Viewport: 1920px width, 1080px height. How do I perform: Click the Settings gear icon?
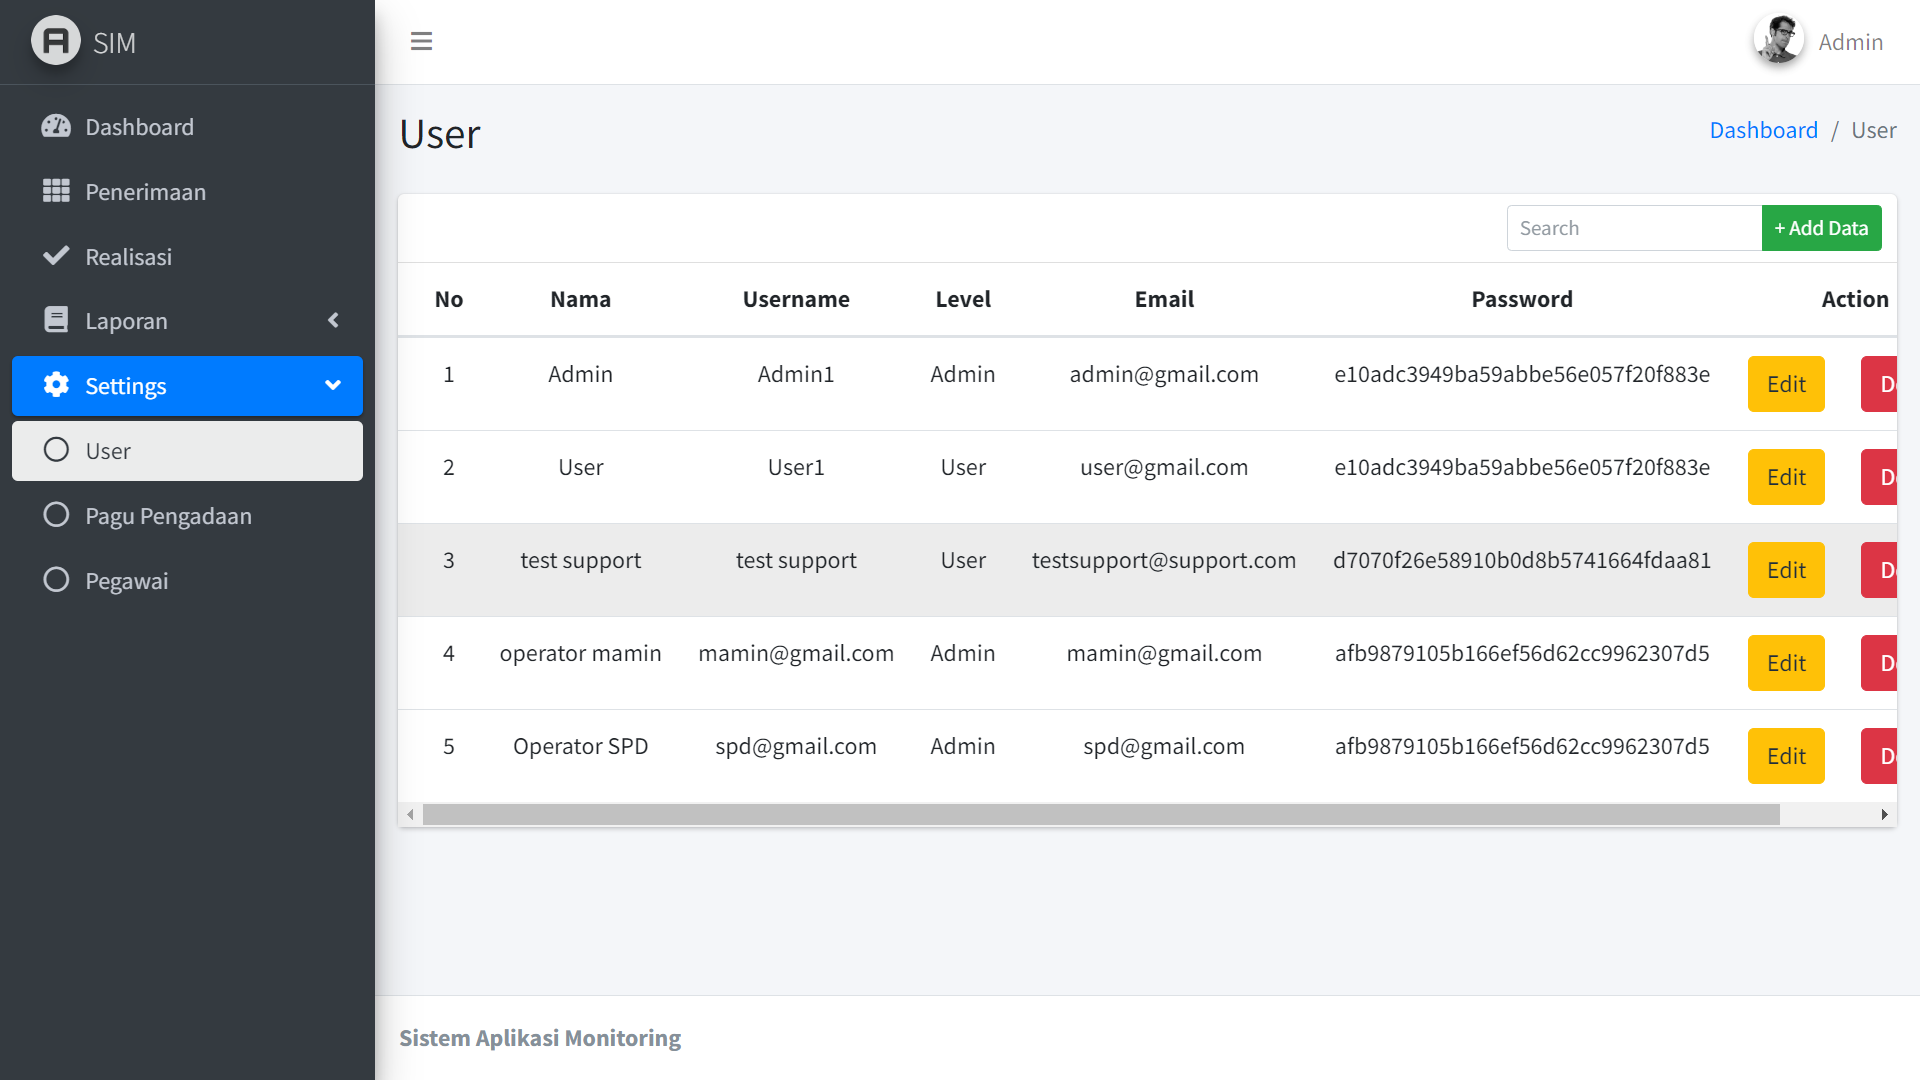point(56,385)
